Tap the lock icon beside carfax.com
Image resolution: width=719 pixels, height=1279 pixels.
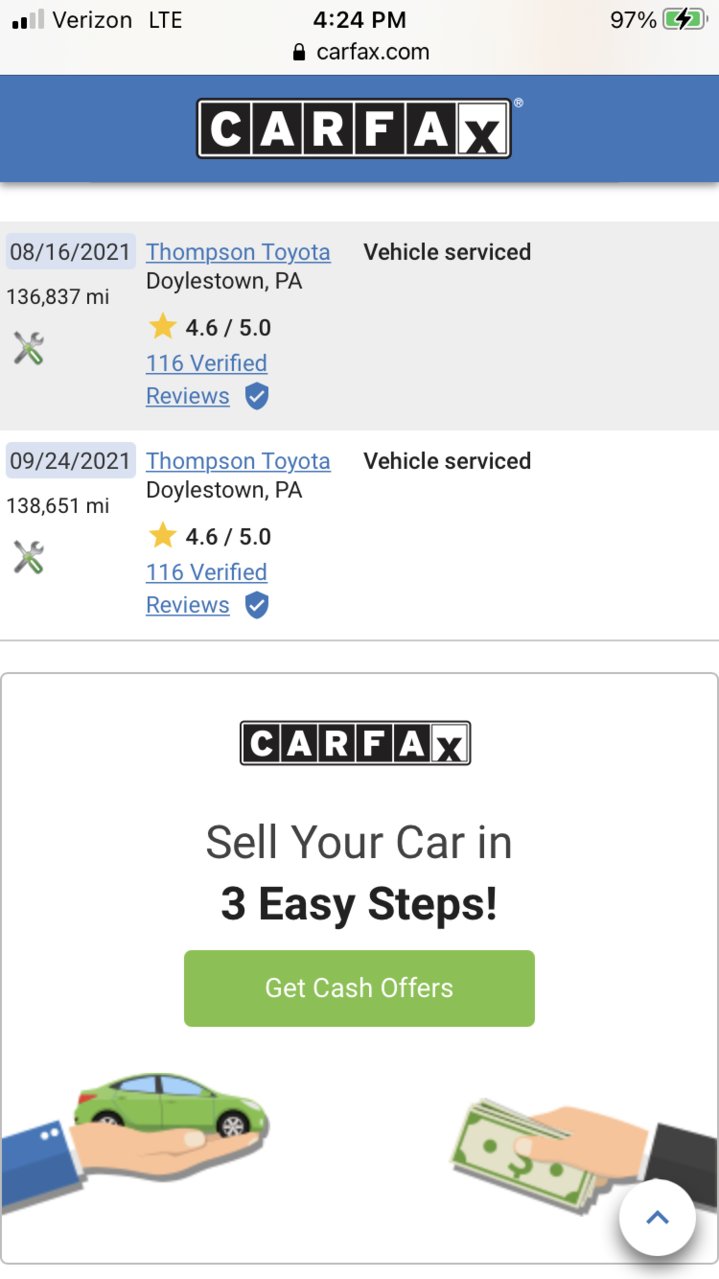(299, 52)
